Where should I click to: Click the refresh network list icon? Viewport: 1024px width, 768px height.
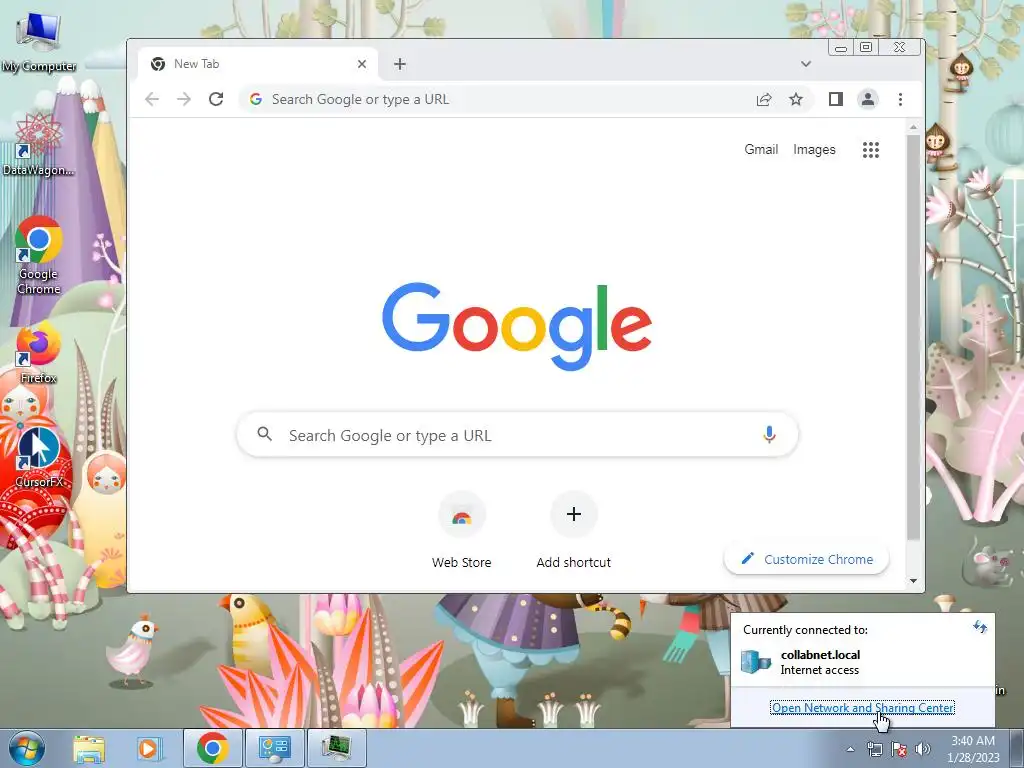click(x=980, y=627)
